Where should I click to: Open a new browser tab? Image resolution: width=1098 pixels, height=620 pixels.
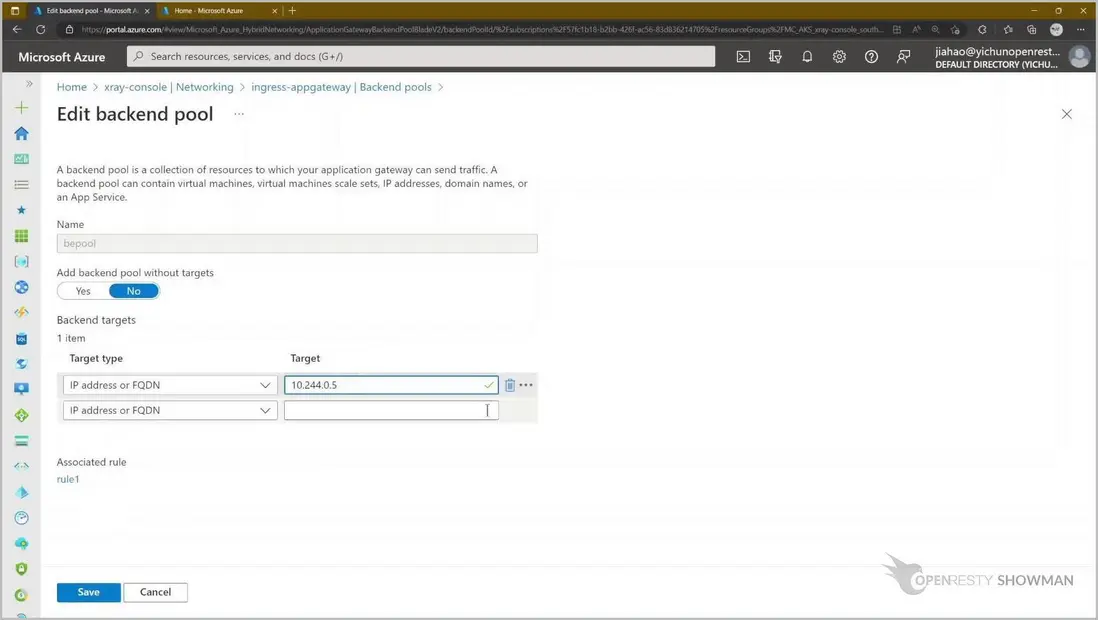pos(293,11)
